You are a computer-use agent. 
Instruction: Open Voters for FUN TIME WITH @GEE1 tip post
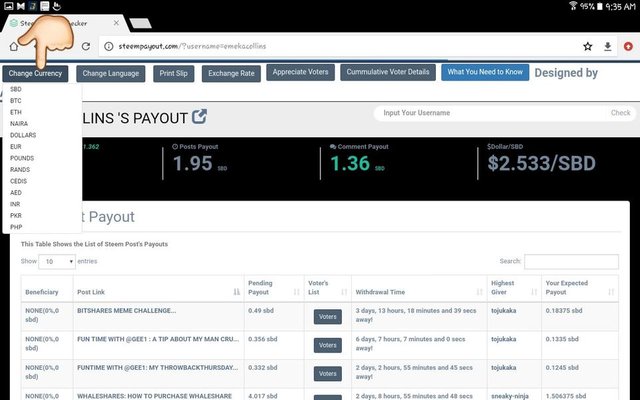pos(328,345)
